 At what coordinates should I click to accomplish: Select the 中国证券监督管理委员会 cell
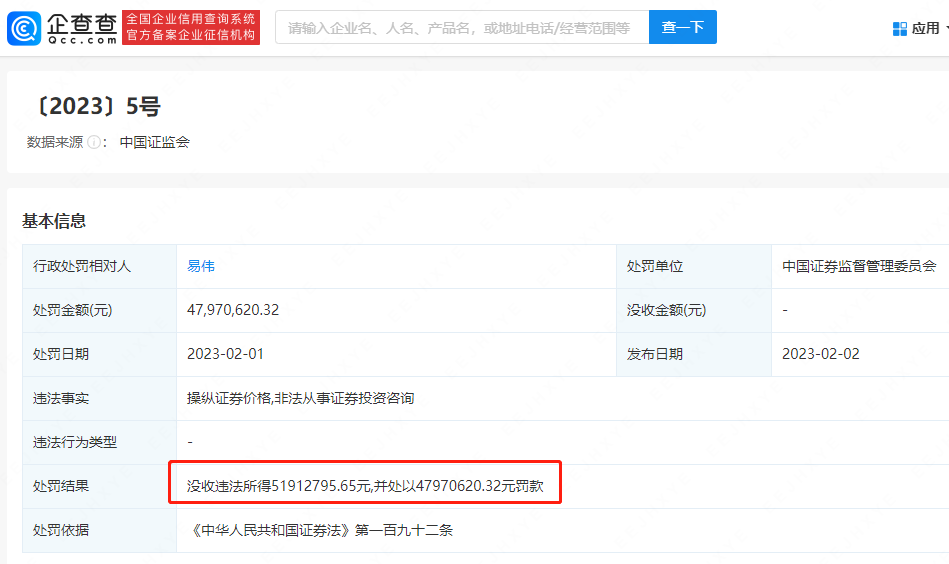tap(860, 266)
